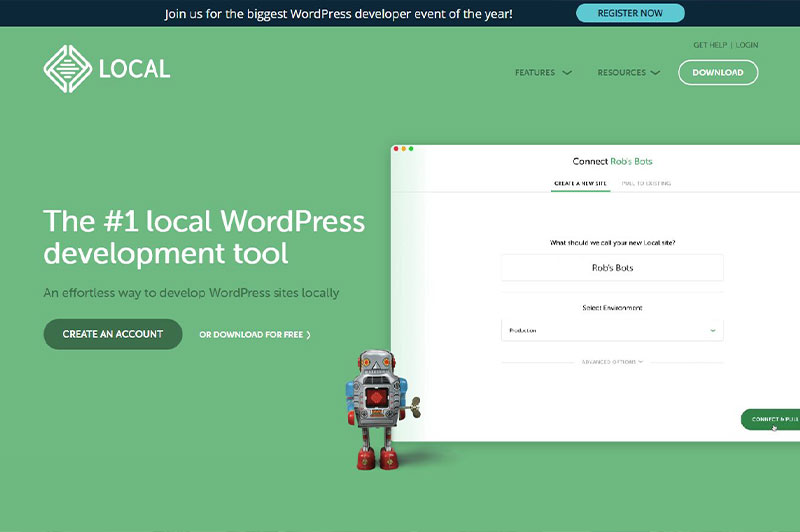Click the banner text about WordPress developer event
The width and height of the screenshot is (800, 532).
[338, 14]
